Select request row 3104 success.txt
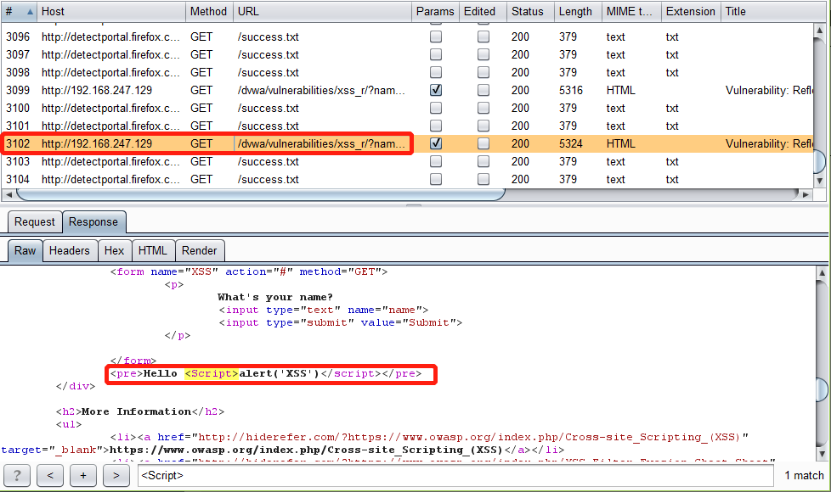Image resolution: width=831 pixels, height=493 pixels. coord(407,179)
